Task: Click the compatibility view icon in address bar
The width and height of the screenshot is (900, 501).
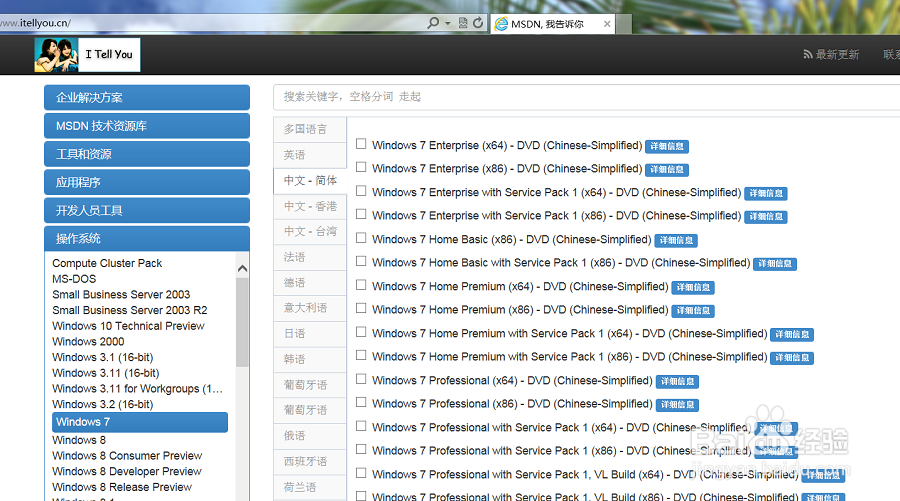Action: point(463,23)
